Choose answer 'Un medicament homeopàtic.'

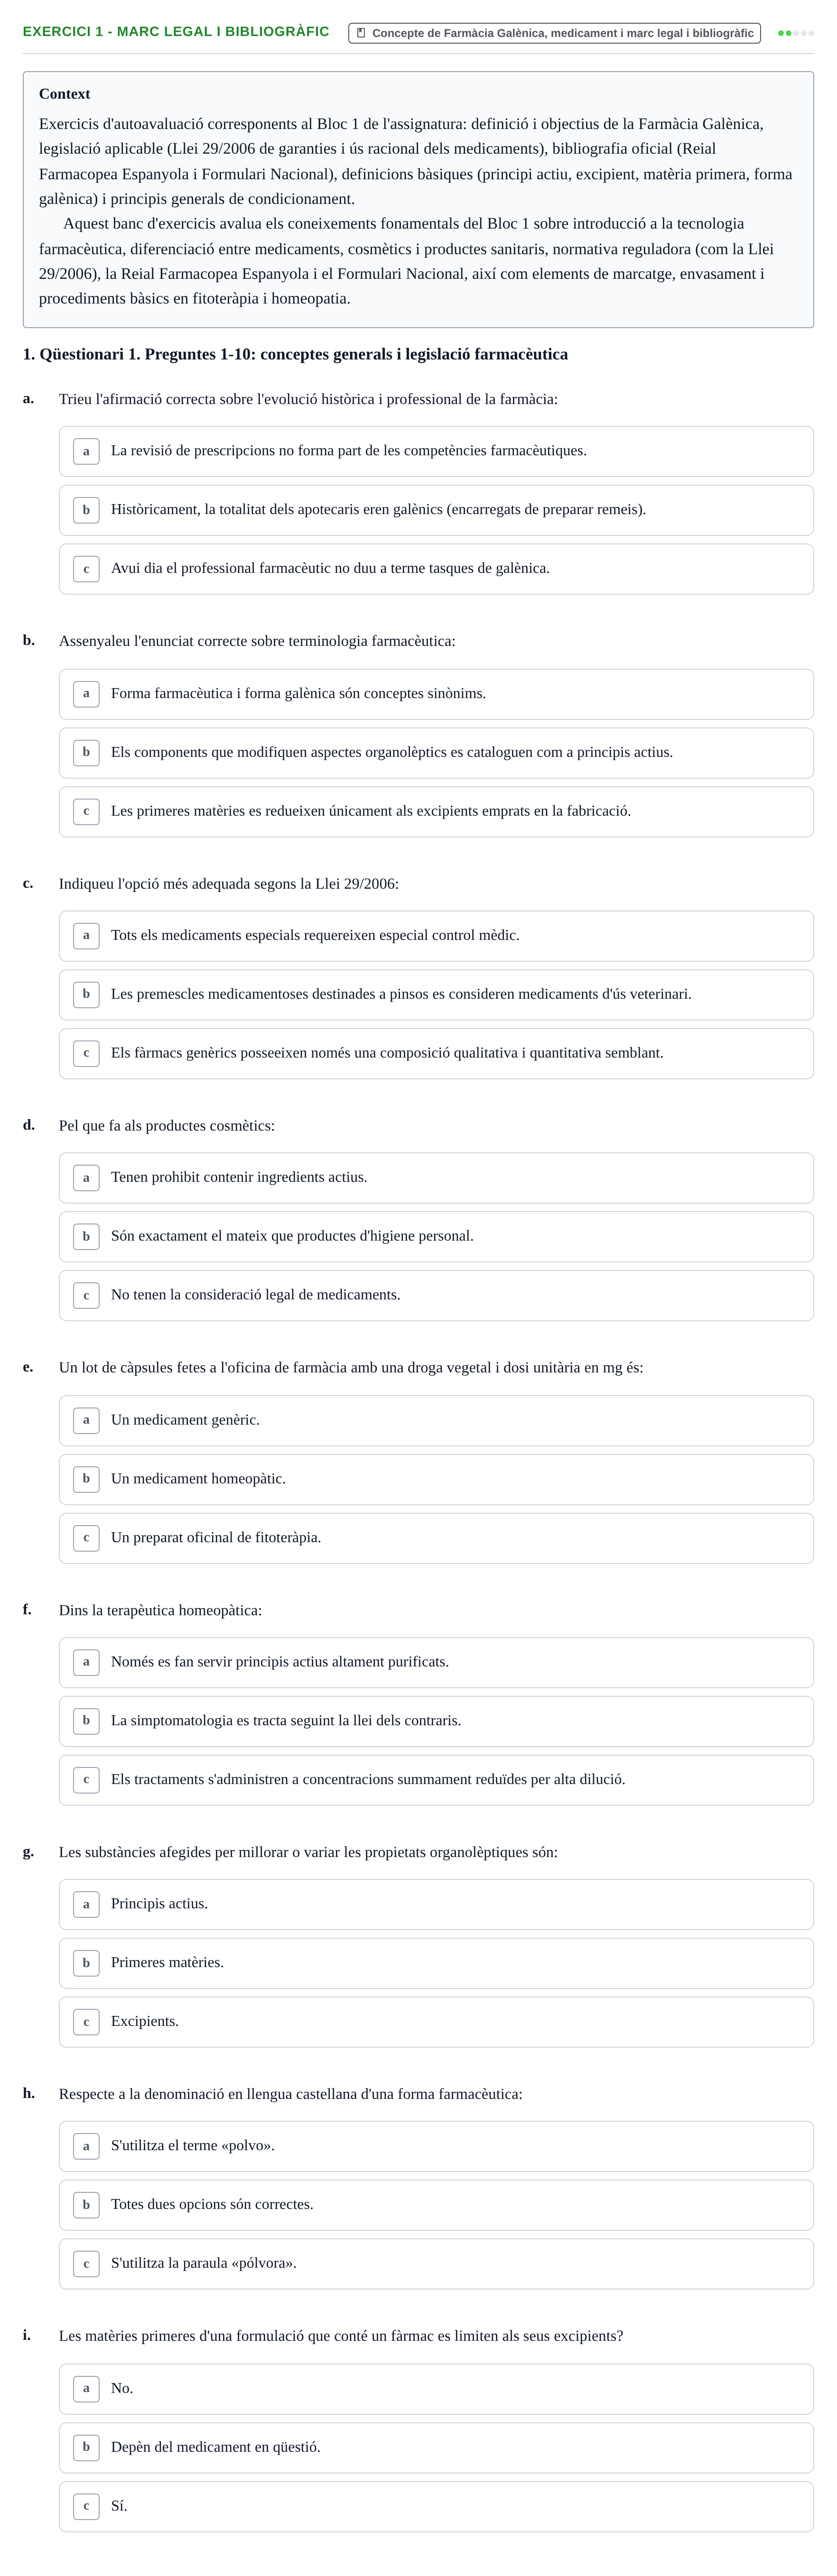[x=436, y=1479]
